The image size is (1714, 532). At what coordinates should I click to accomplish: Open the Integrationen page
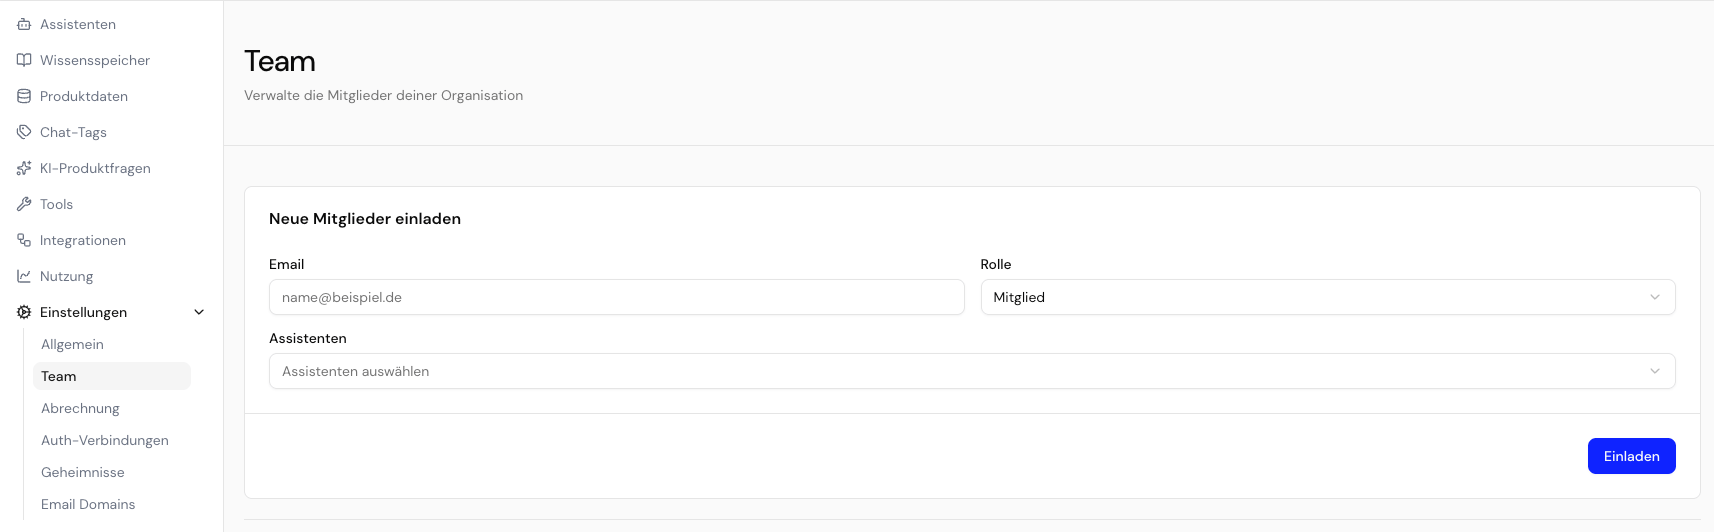click(x=83, y=240)
